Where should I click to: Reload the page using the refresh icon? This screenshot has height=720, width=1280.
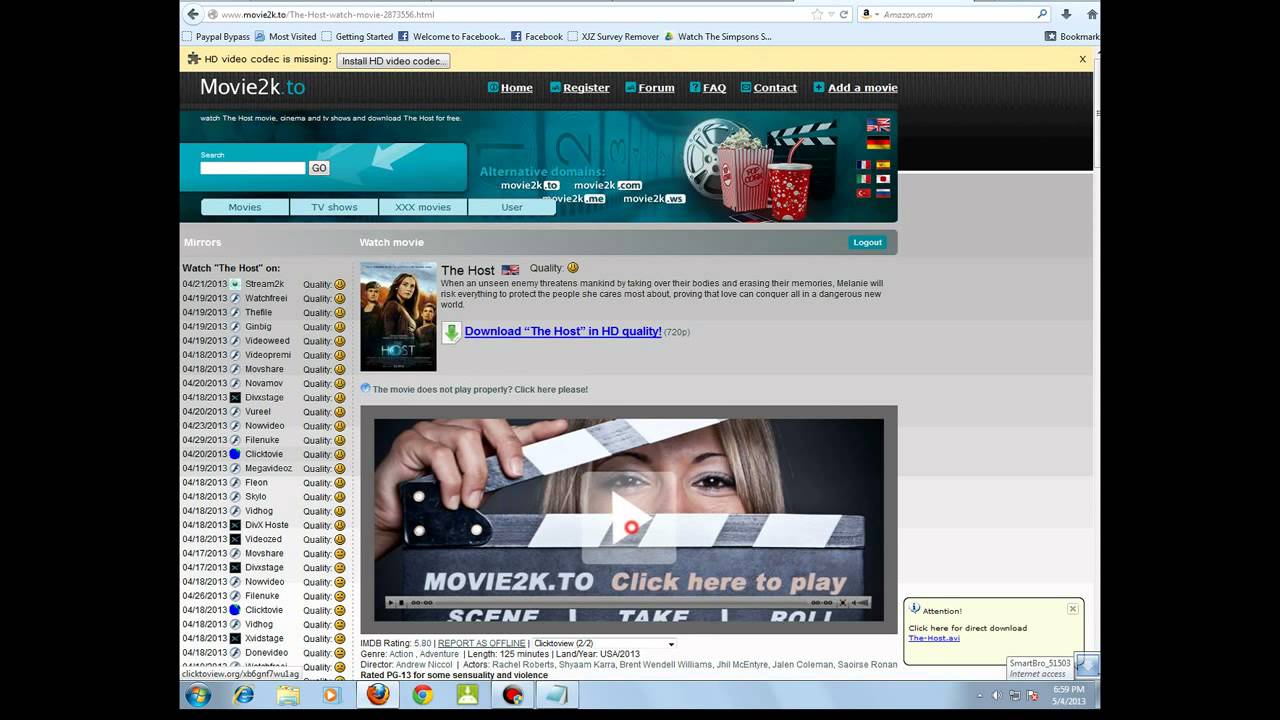tap(844, 14)
